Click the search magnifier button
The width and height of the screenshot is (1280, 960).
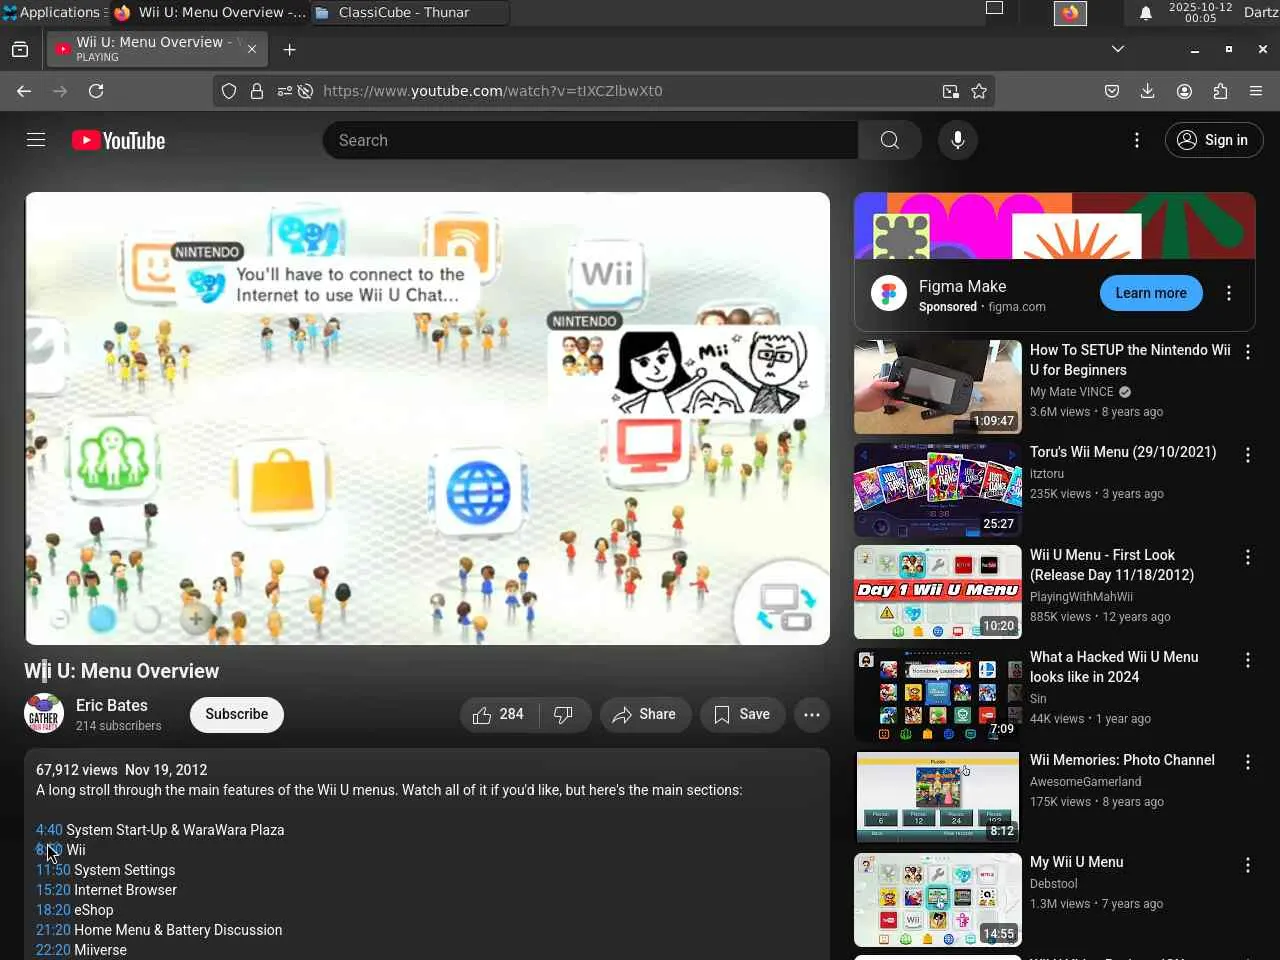(x=889, y=140)
